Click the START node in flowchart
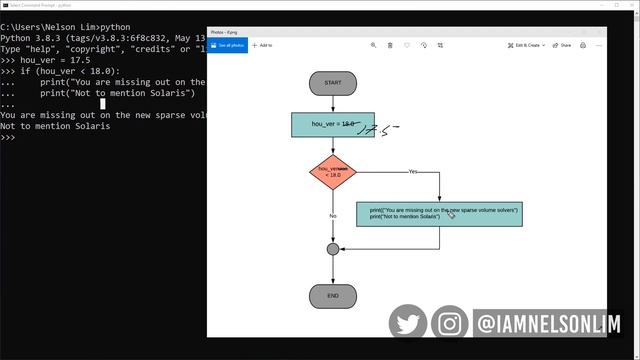The height and width of the screenshot is (360, 640). point(333,83)
